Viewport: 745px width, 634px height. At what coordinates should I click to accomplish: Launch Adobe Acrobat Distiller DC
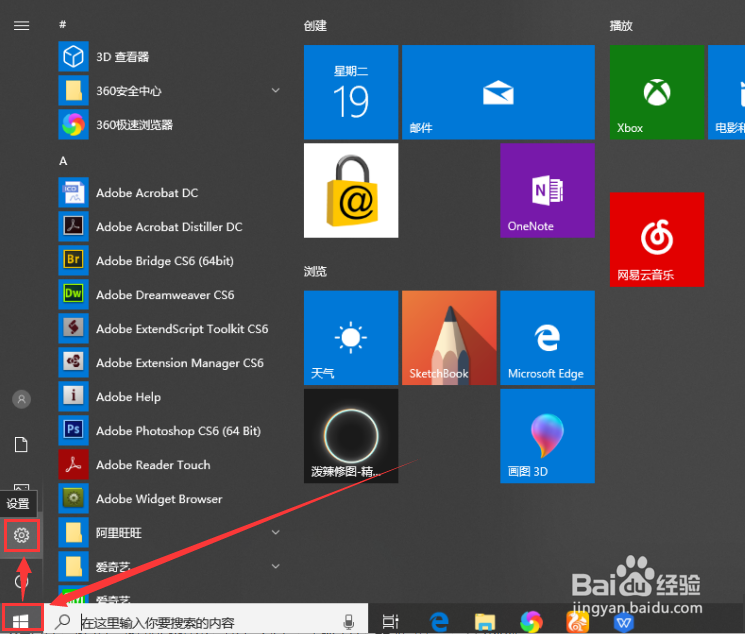pos(169,227)
